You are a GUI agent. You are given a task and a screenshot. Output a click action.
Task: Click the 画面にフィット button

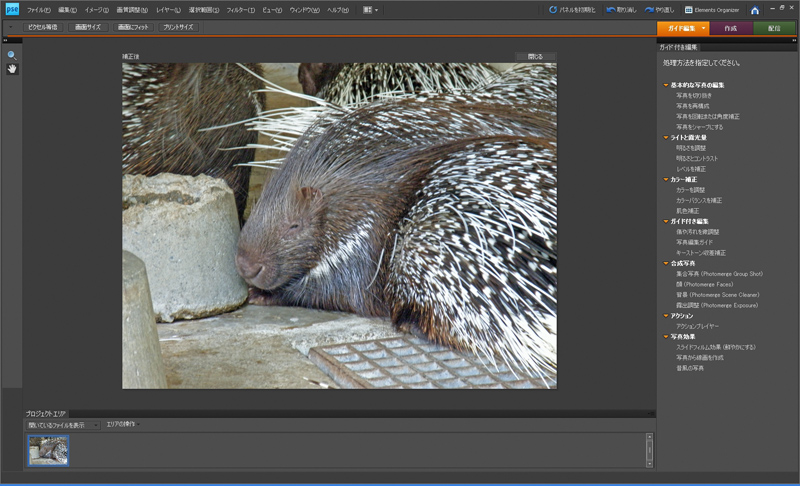pos(131,28)
